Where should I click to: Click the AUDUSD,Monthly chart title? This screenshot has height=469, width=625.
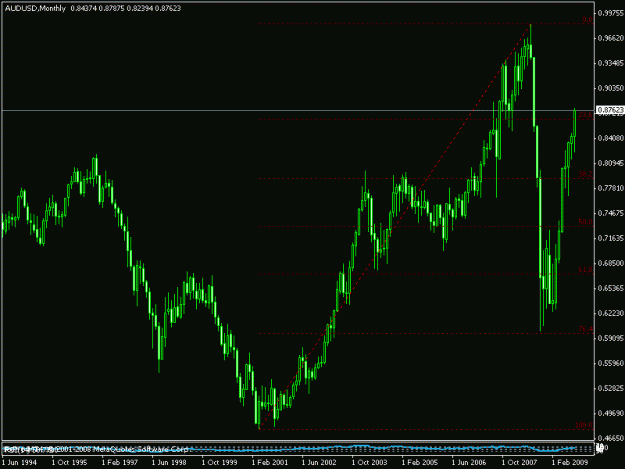(35, 8)
